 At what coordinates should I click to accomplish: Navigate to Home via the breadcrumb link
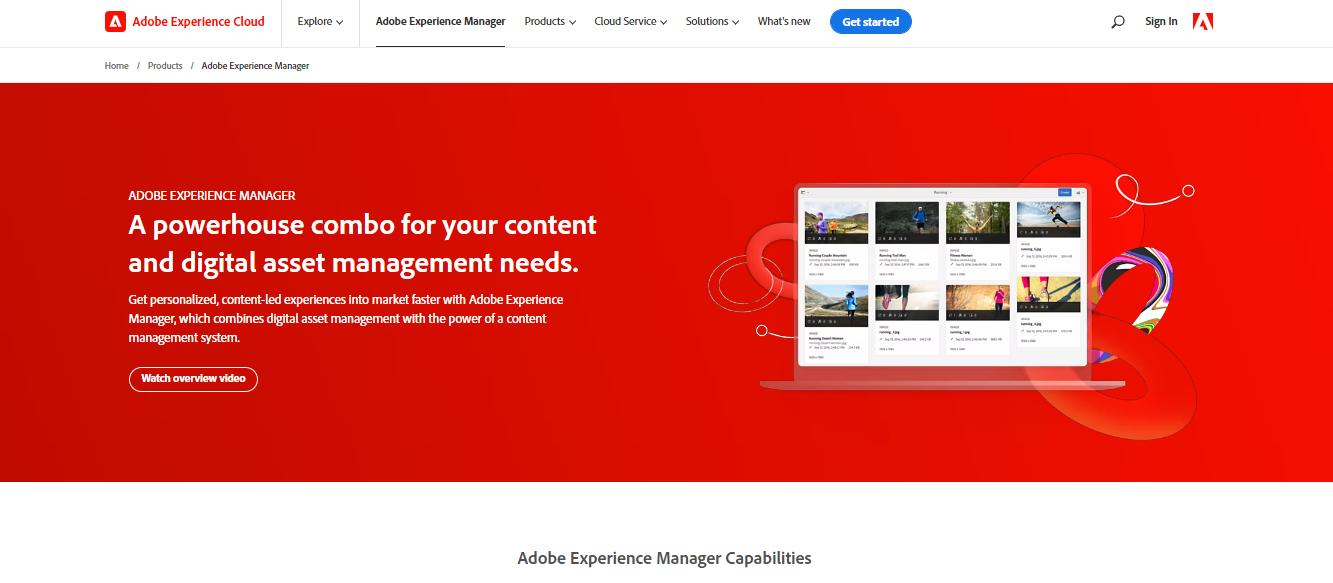116,65
